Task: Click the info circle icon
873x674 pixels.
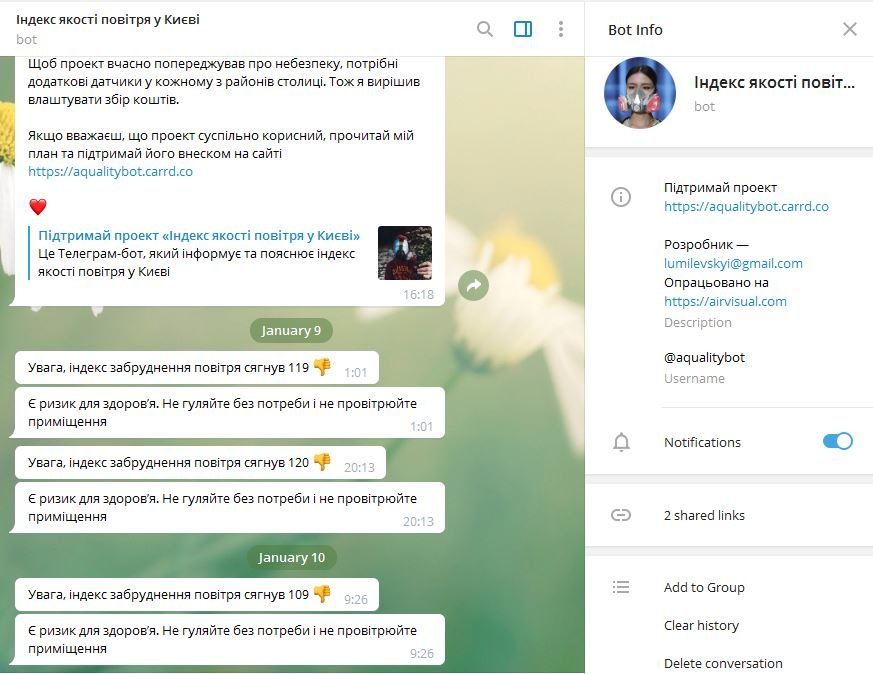Action: pos(621,197)
